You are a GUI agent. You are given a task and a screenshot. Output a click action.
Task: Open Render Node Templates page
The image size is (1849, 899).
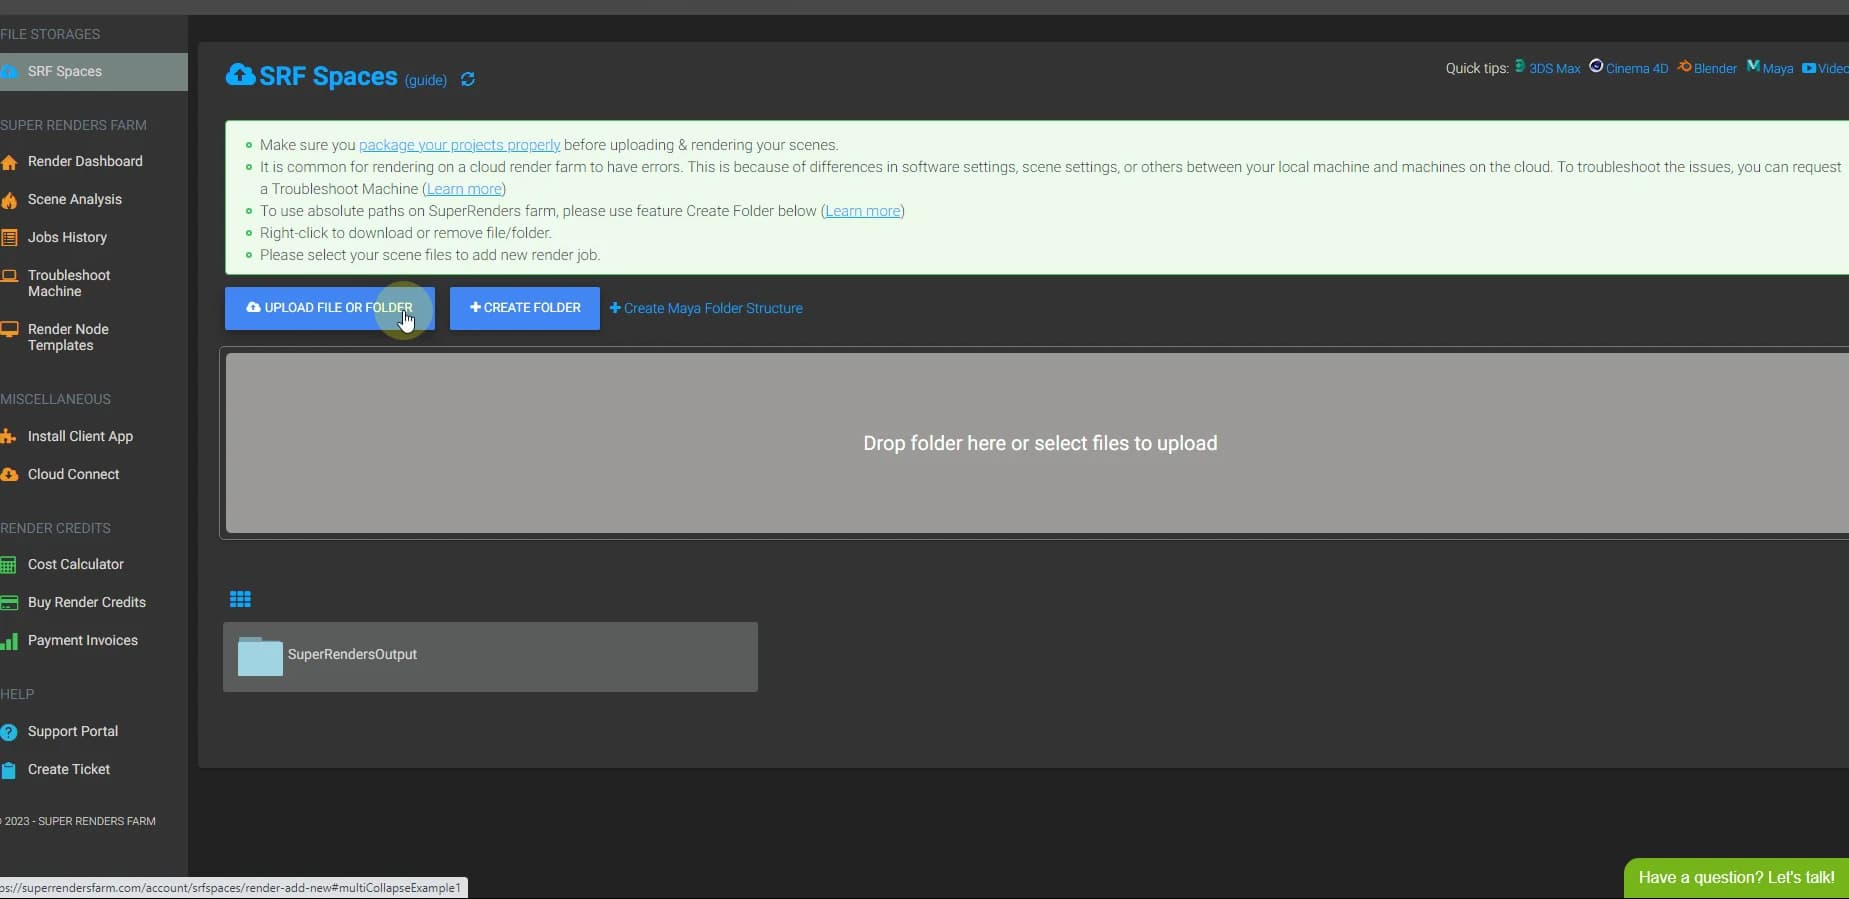coord(68,337)
